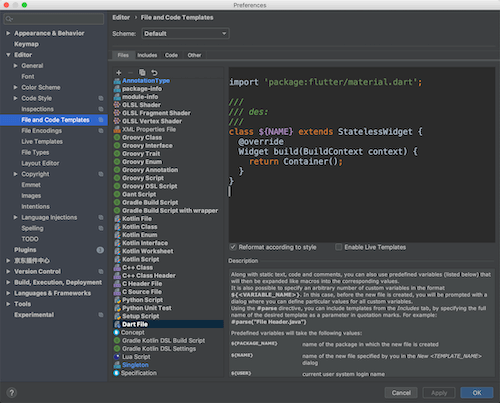Expand the Version Control section
The height and width of the screenshot is (403, 500).
click(8, 271)
